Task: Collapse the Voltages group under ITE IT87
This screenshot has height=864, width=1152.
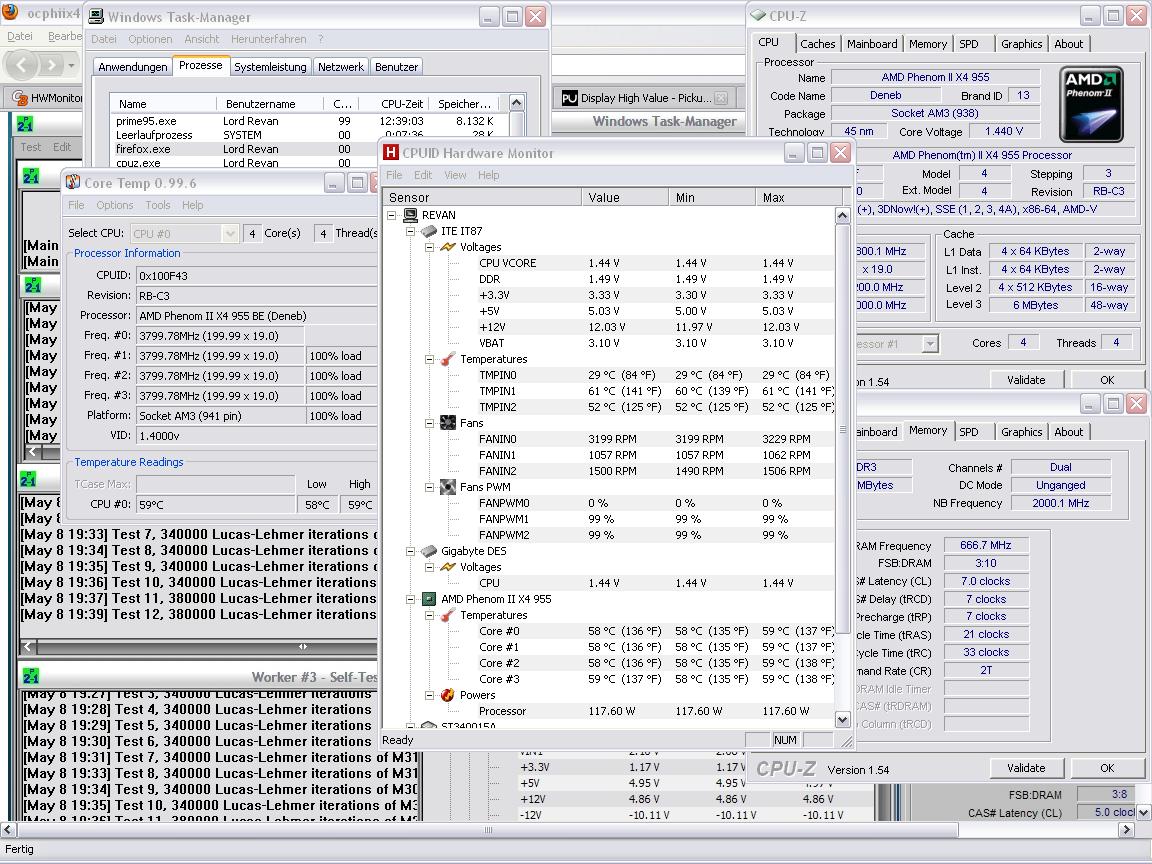Action: (x=430, y=248)
